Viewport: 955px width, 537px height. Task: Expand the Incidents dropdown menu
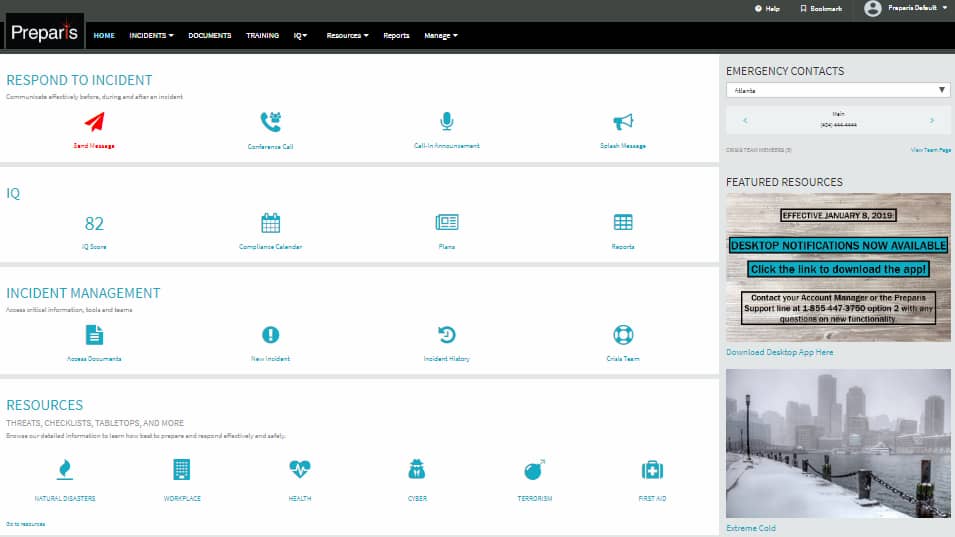[151, 36]
